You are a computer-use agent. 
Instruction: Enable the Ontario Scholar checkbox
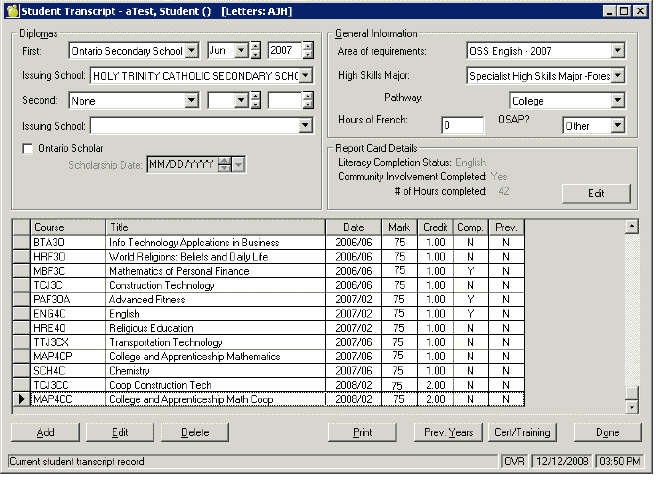tap(28, 149)
